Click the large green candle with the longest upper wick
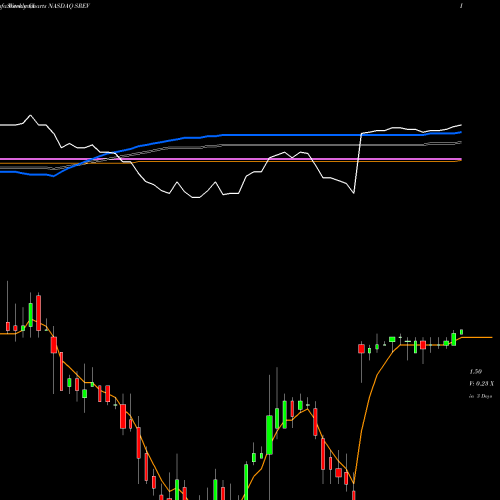Image resolution: width=500 pixels, height=500 pixels. [269, 434]
